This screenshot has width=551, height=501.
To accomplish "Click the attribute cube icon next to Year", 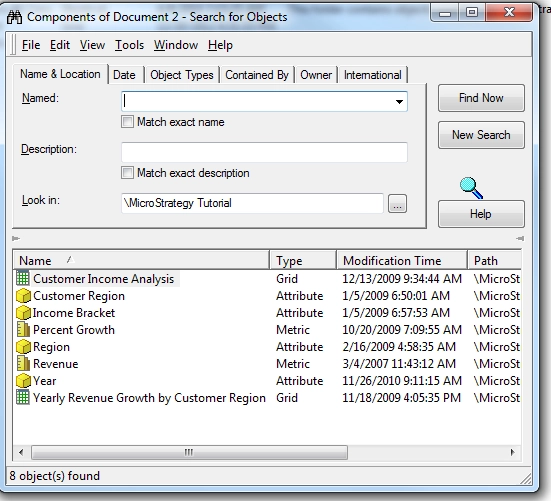I will tap(24, 380).
